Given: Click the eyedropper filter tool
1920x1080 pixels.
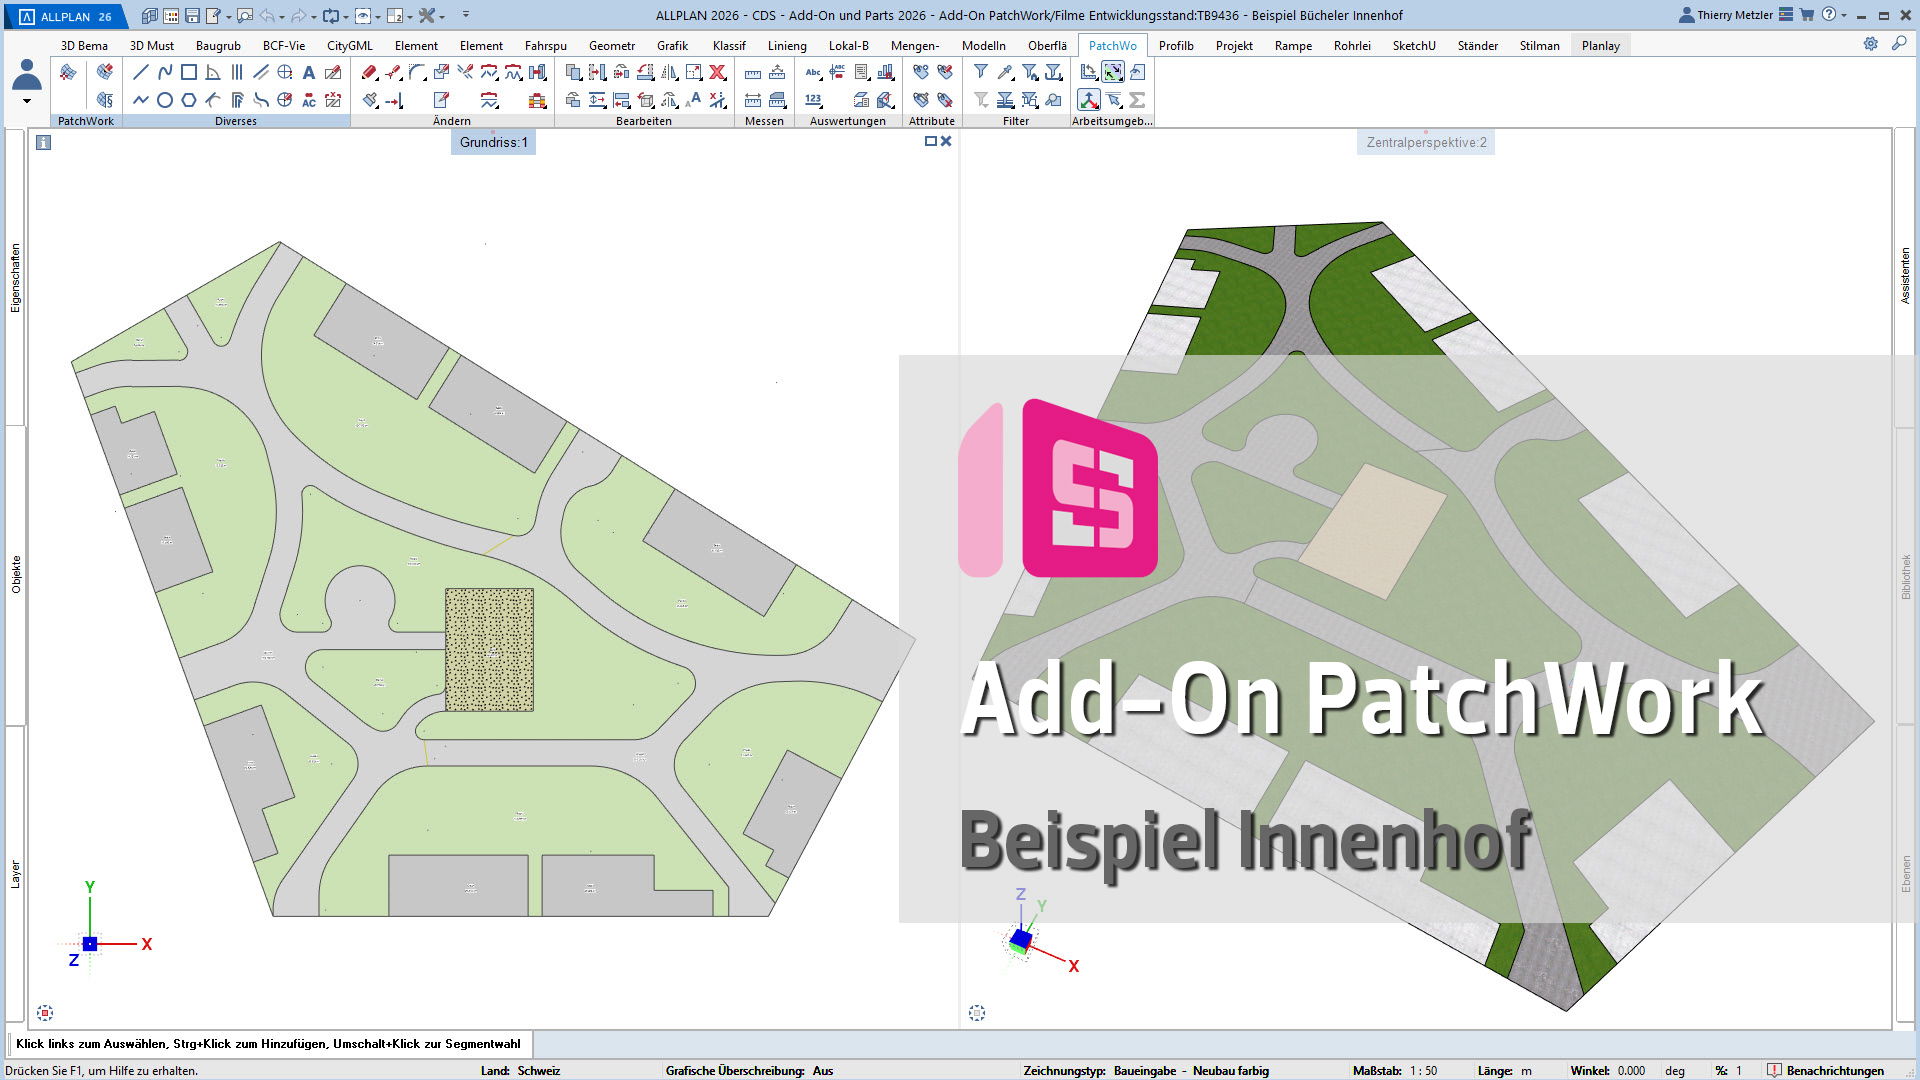Looking at the screenshot, I should [x=1005, y=72].
